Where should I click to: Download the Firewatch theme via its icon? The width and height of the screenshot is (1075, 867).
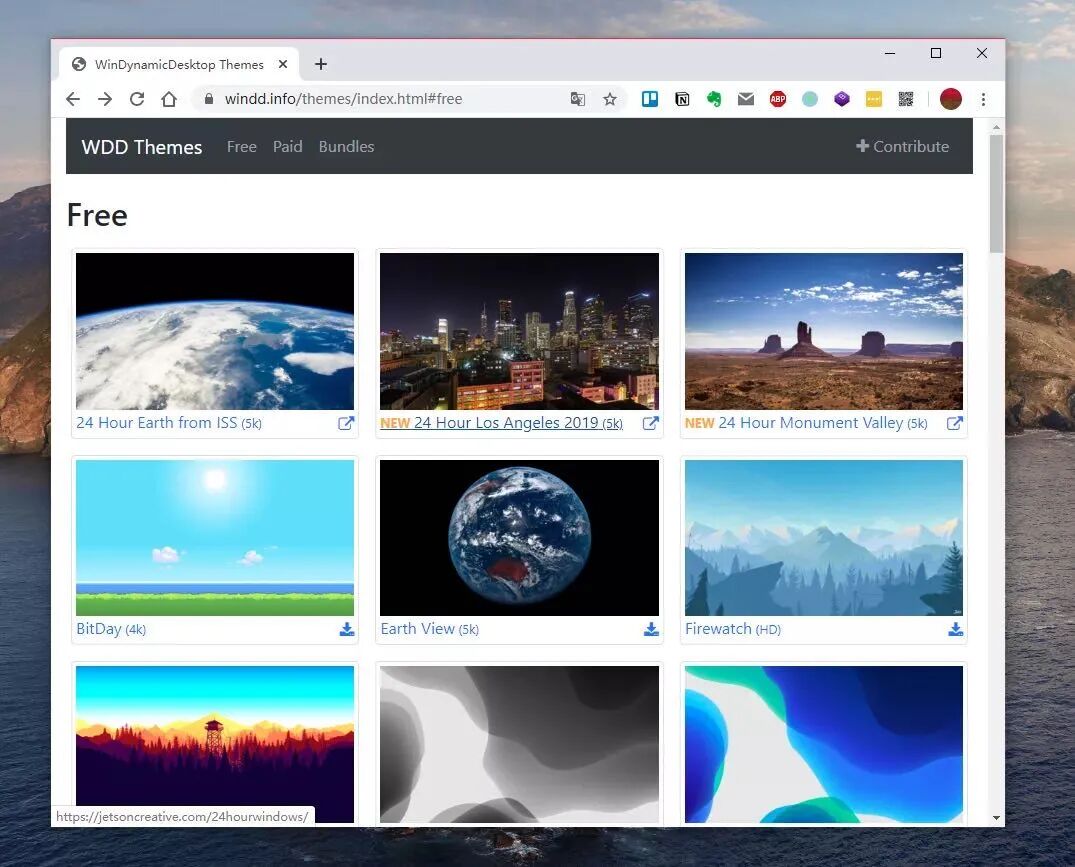click(x=956, y=629)
